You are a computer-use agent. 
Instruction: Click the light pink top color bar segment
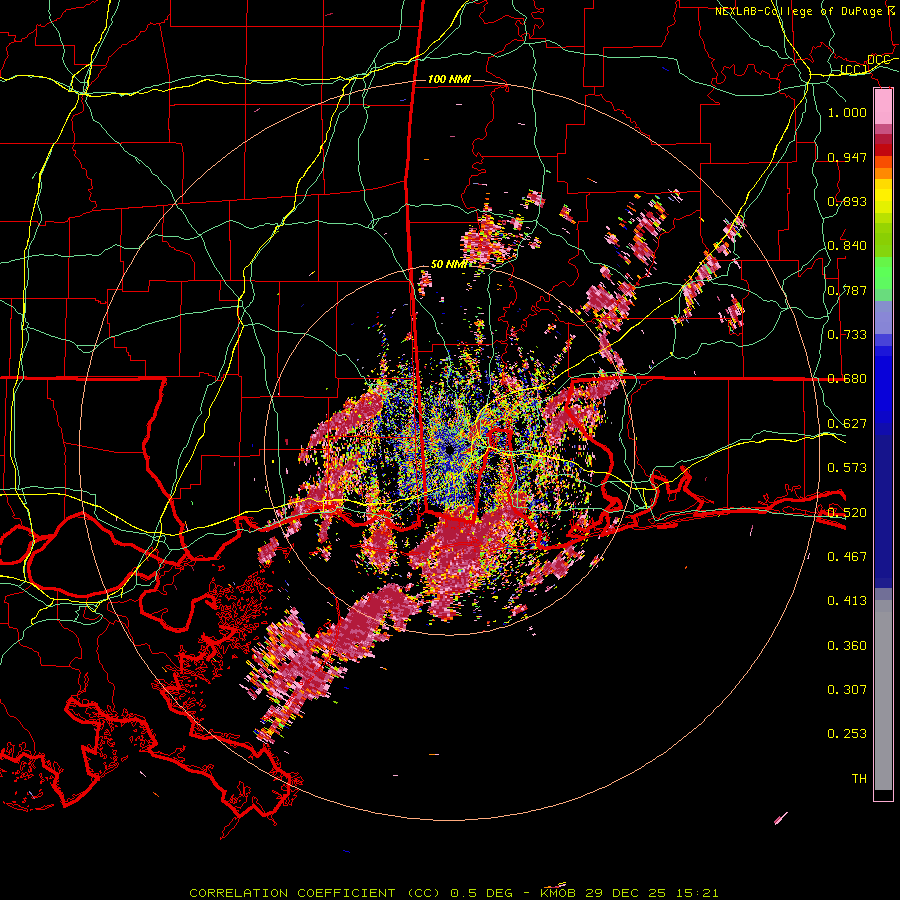point(883,107)
